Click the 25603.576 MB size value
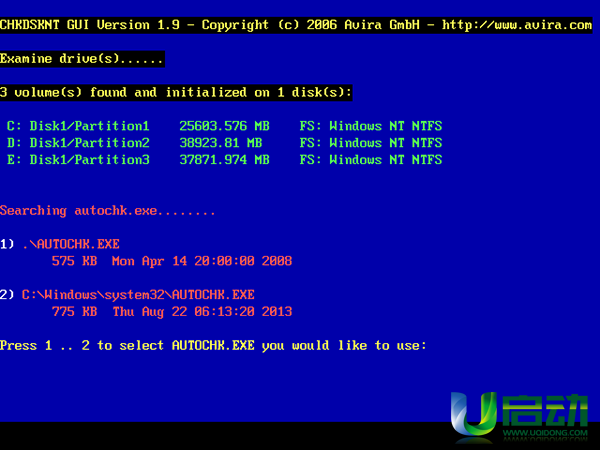 tap(225, 126)
